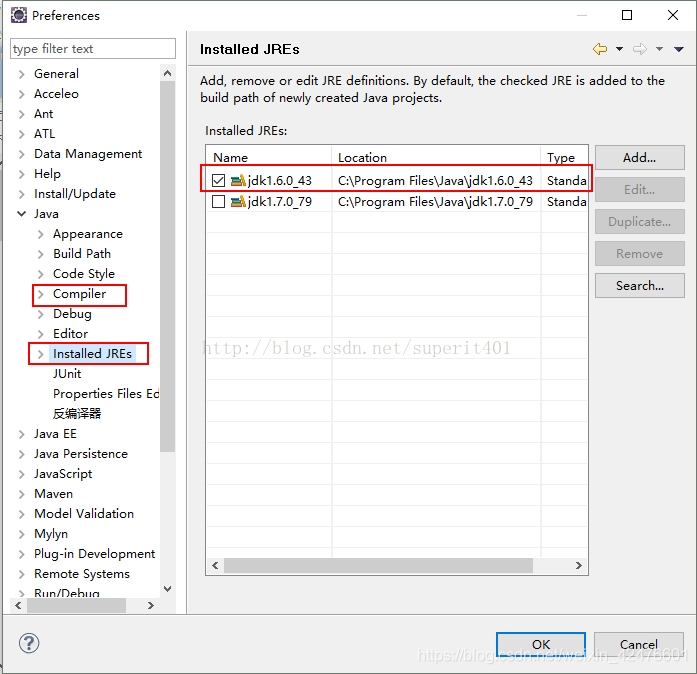Sort by the Location column header
This screenshot has height=674, width=697.
(436, 157)
